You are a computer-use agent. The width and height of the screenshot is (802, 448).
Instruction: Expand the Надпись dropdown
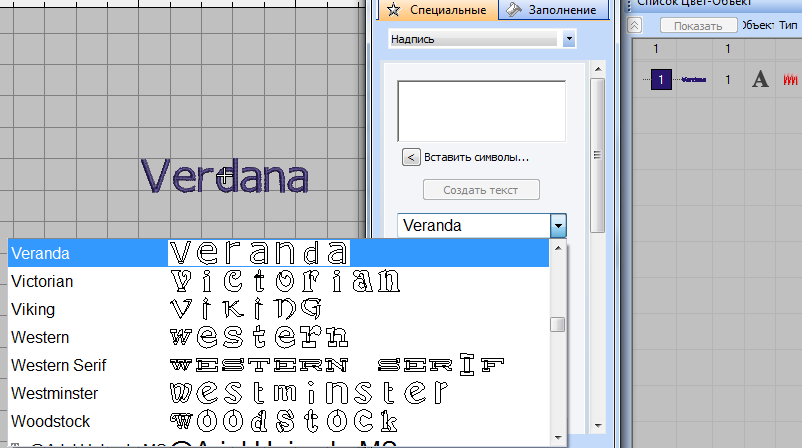pyautogui.click(x=569, y=39)
